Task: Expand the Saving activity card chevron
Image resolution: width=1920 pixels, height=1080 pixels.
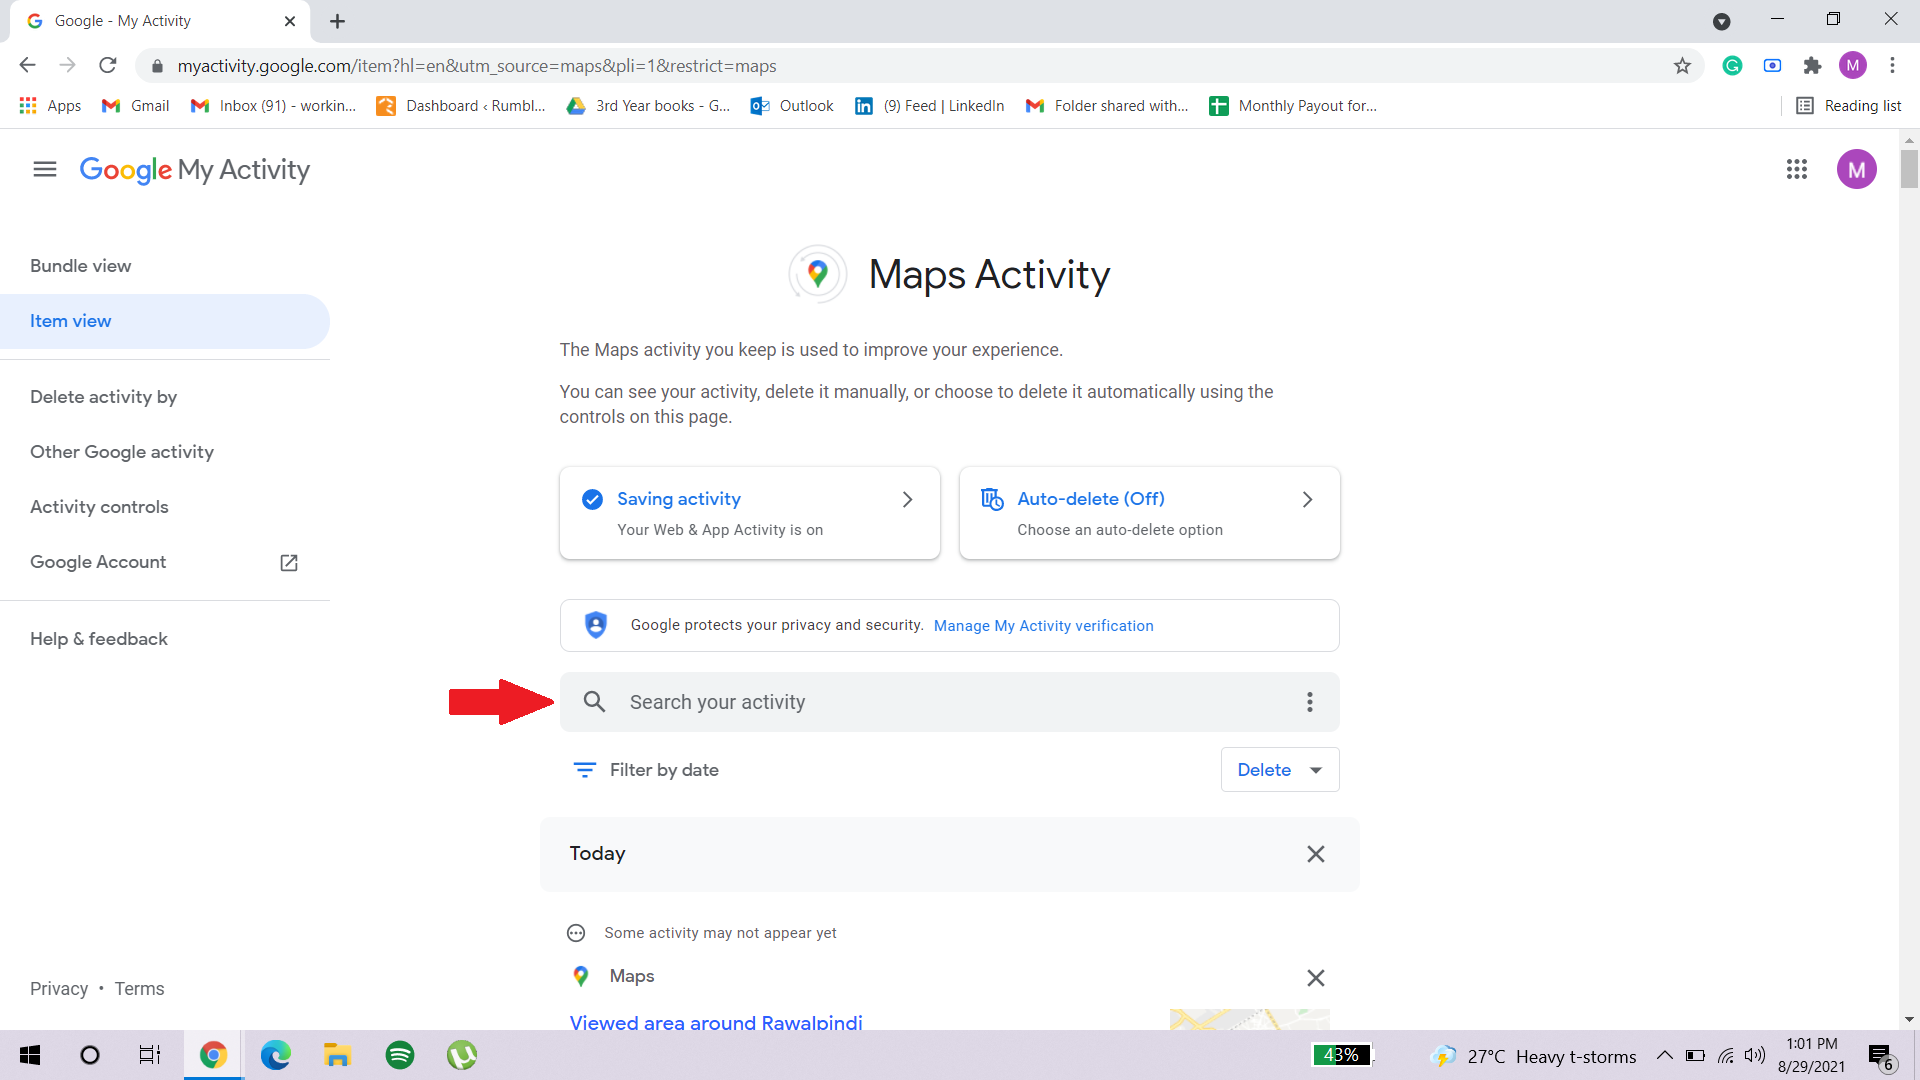Action: 907,499
